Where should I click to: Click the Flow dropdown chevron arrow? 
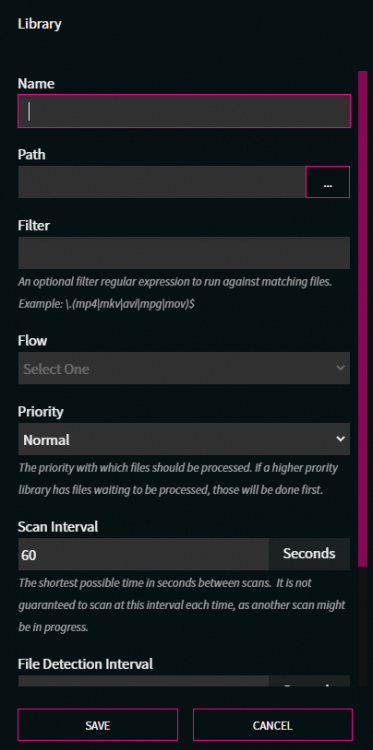tap(340, 368)
